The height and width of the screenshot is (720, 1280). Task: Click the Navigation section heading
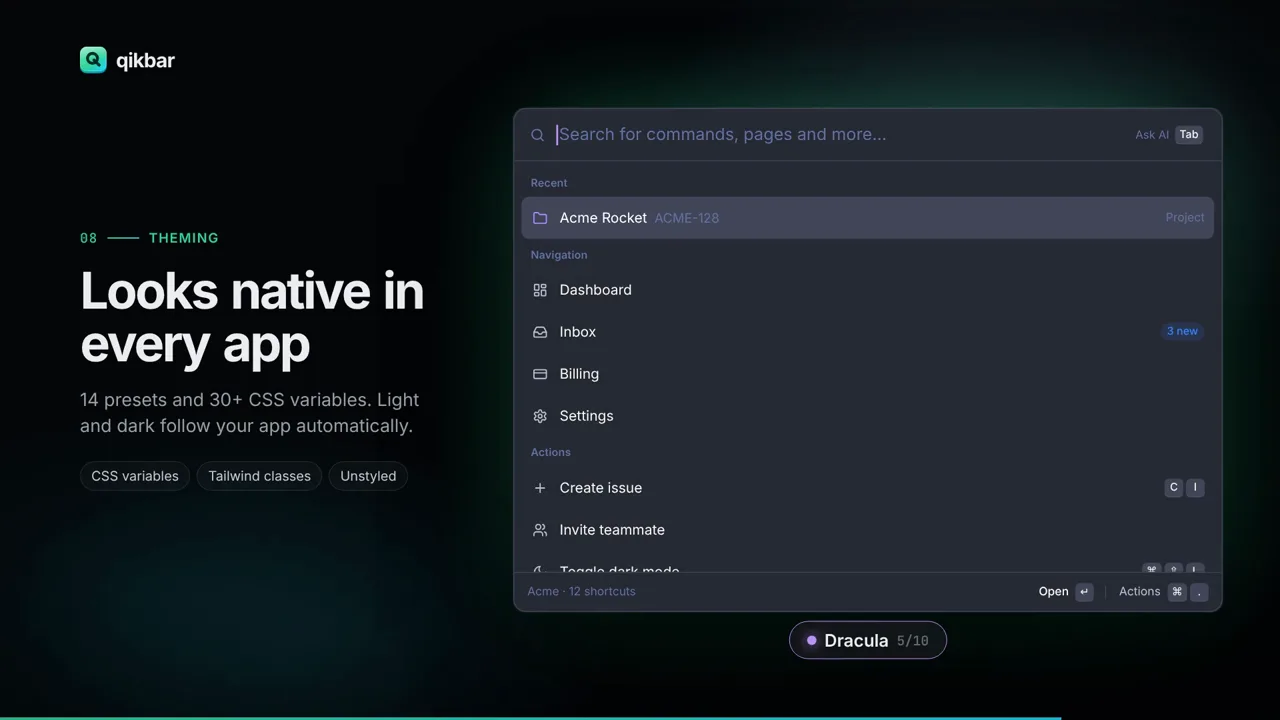point(559,255)
